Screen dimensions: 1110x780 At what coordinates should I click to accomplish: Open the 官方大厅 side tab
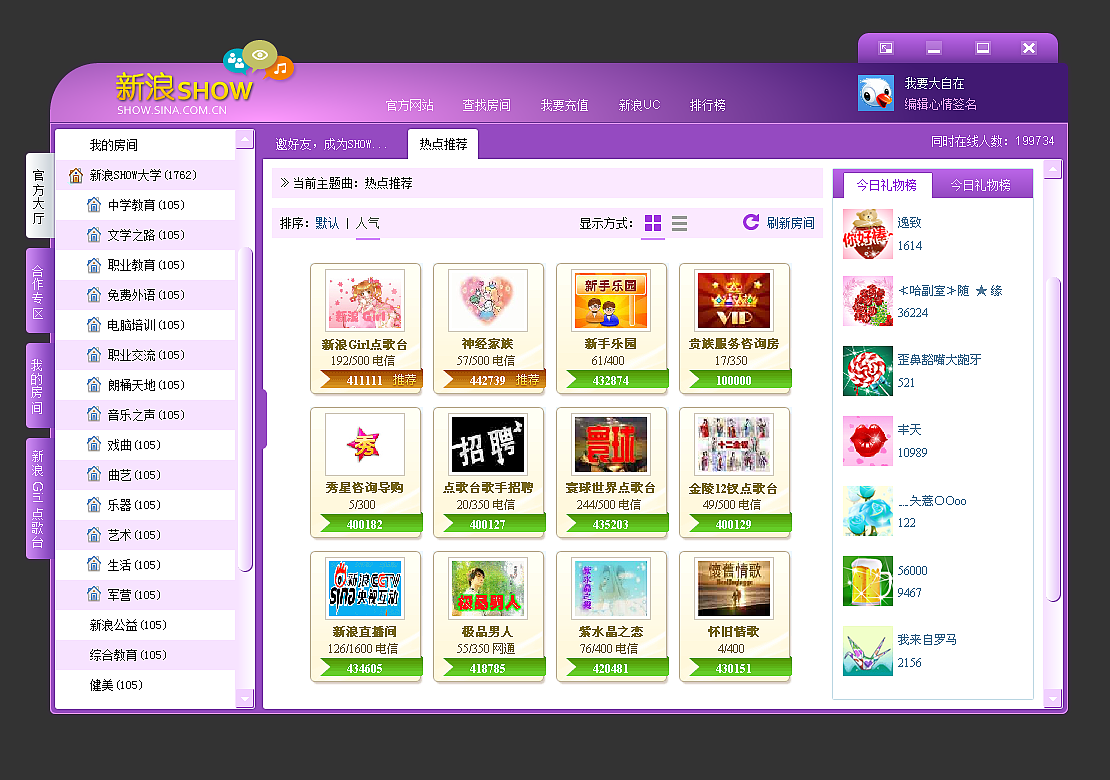[38, 196]
